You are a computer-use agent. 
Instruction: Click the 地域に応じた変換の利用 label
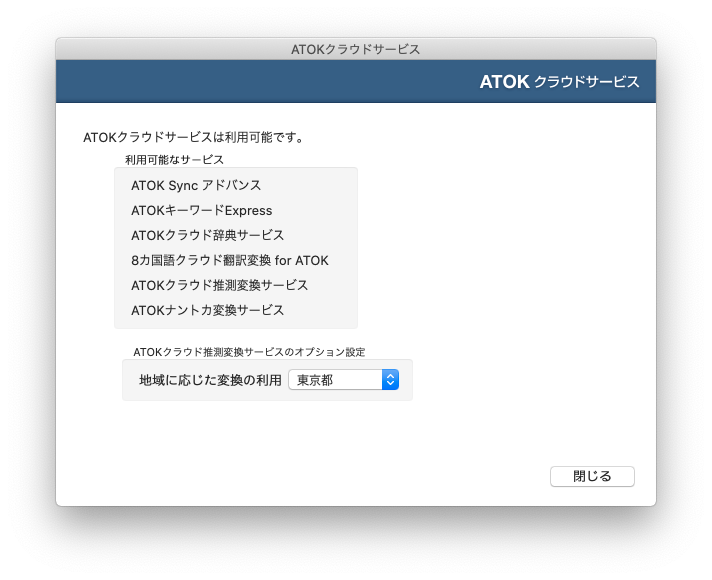click(x=210, y=380)
